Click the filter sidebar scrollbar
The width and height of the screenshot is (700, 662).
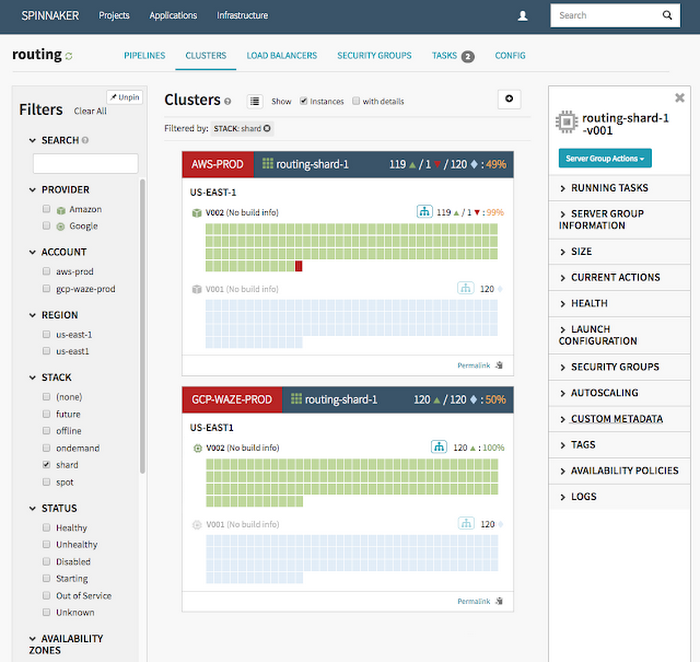tap(142, 326)
